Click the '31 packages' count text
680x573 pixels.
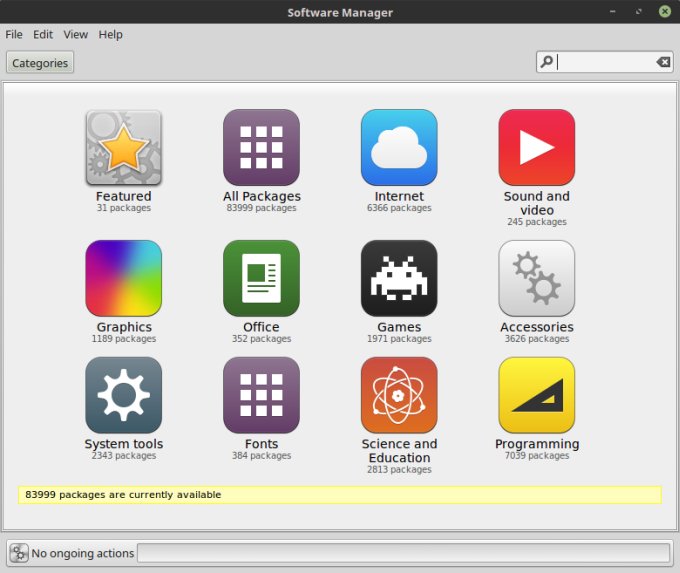[124, 208]
